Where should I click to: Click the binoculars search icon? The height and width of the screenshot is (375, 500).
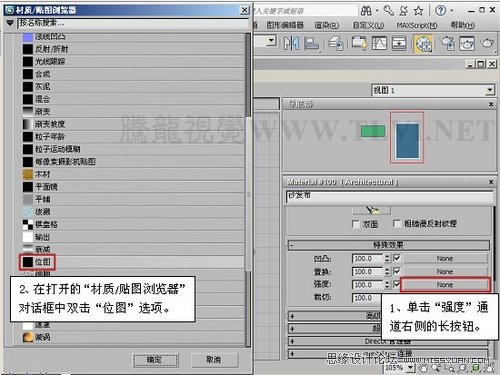coord(366,11)
